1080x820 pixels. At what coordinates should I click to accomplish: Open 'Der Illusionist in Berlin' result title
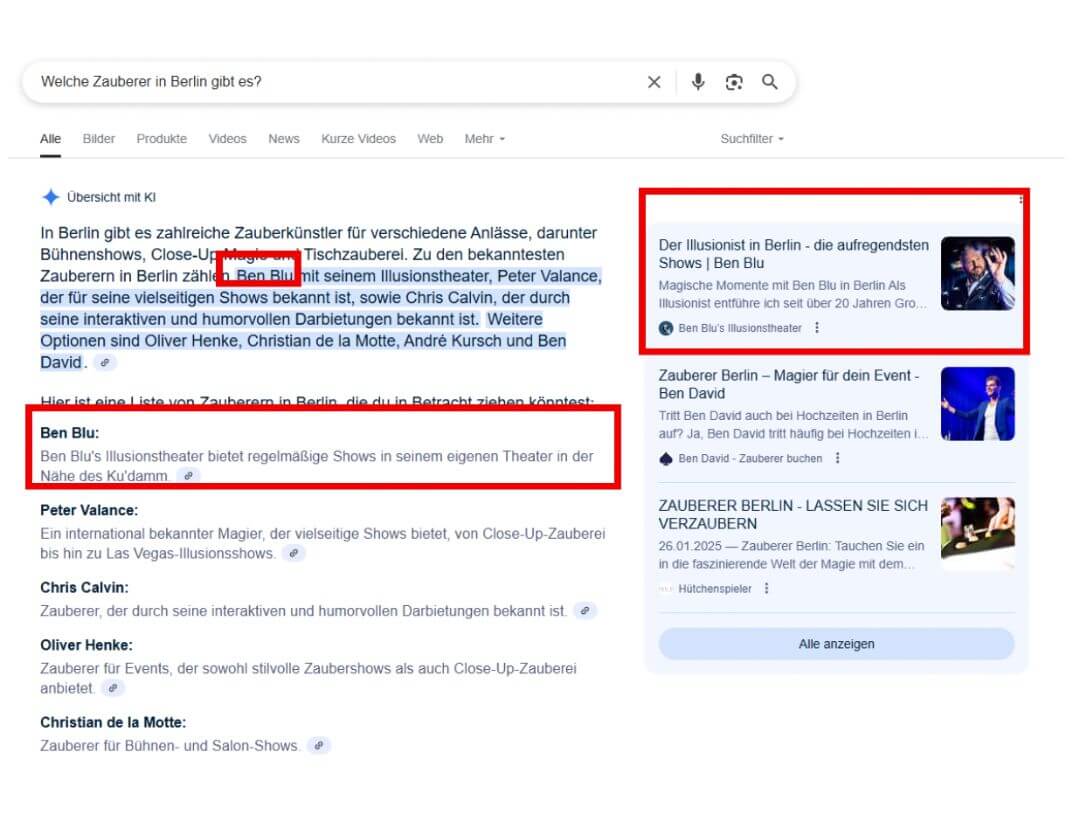pos(793,254)
